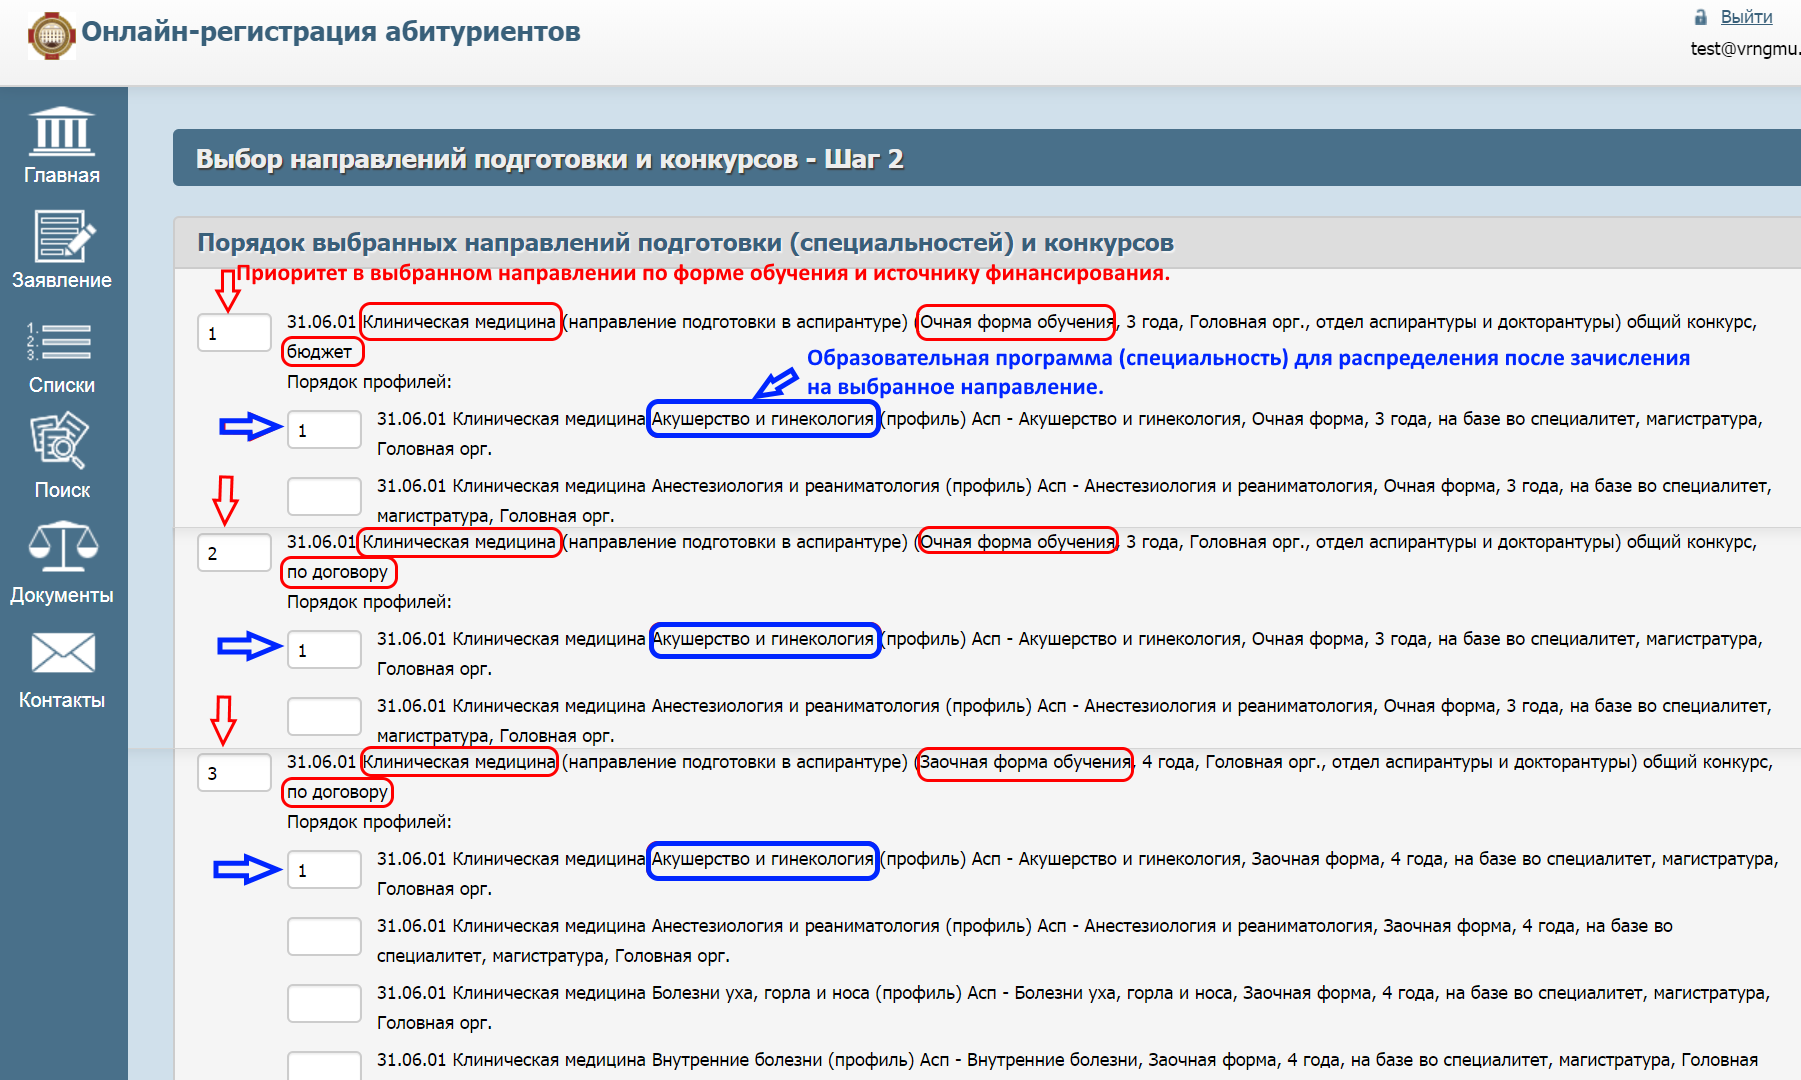Click the padlock icon beside Выйти

pyautogui.click(x=1700, y=17)
